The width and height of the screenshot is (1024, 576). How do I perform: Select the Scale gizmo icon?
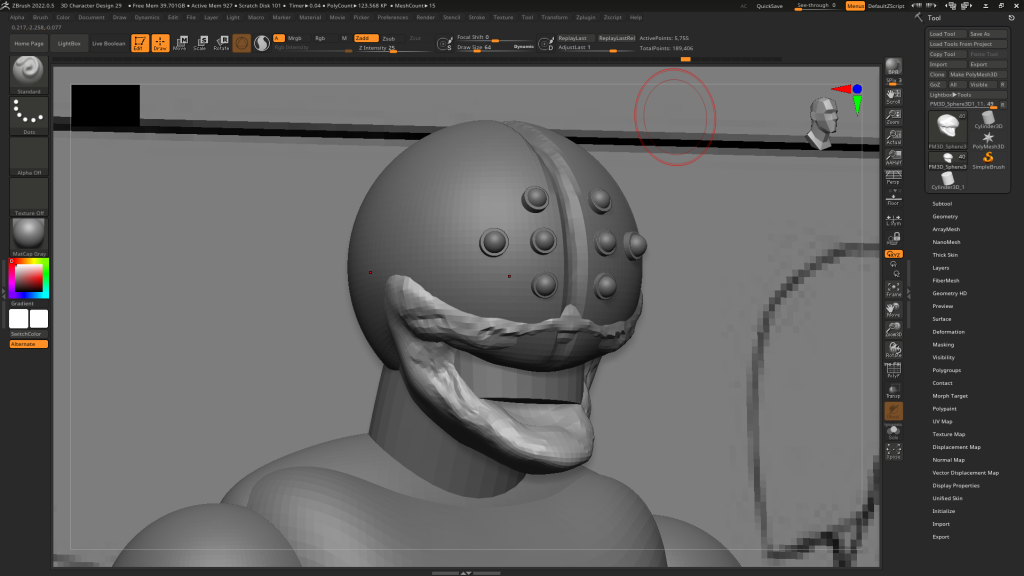click(200, 43)
